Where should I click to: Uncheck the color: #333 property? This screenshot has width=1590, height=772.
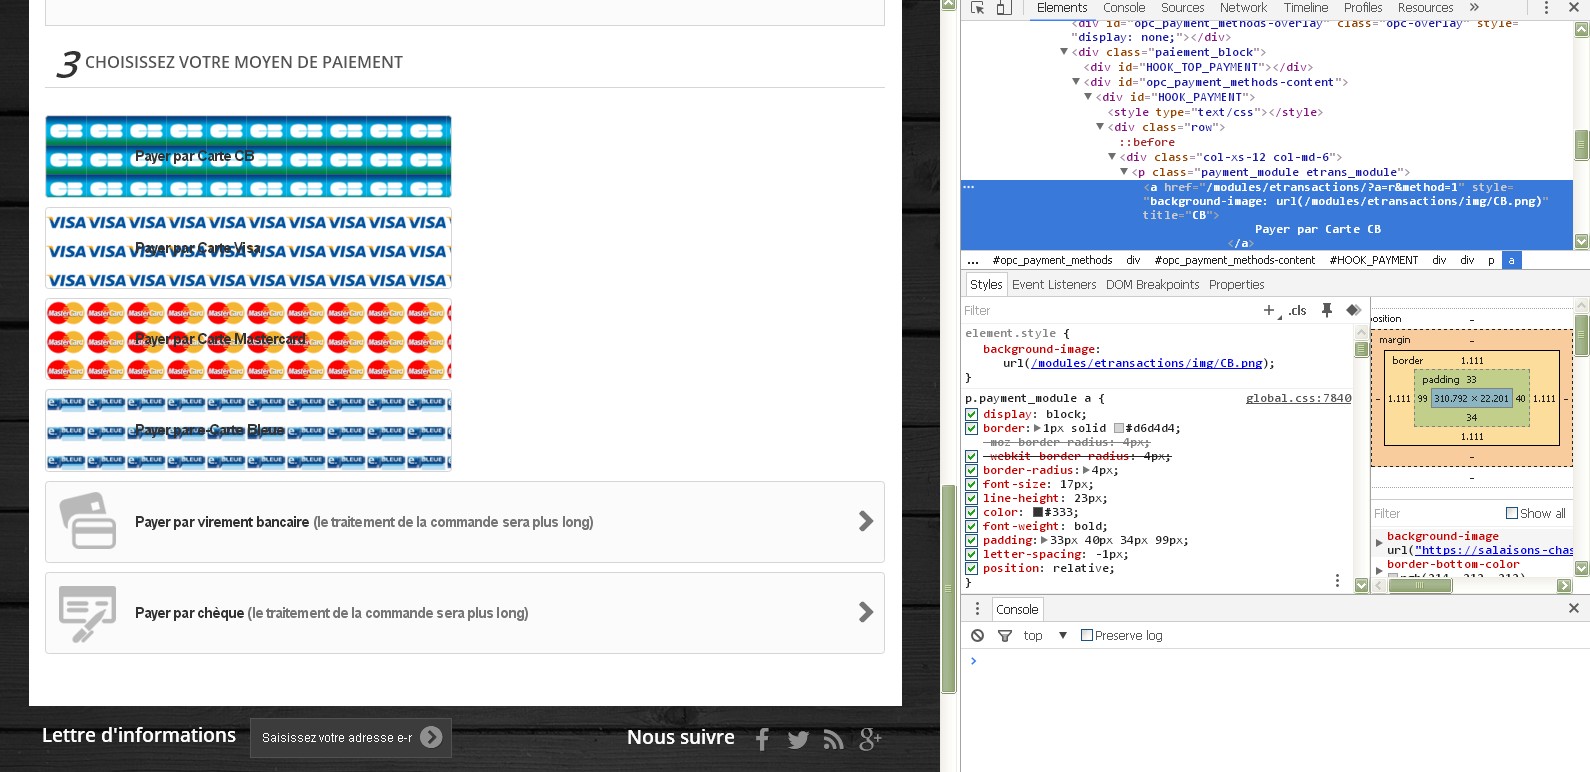tap(971, 512)
